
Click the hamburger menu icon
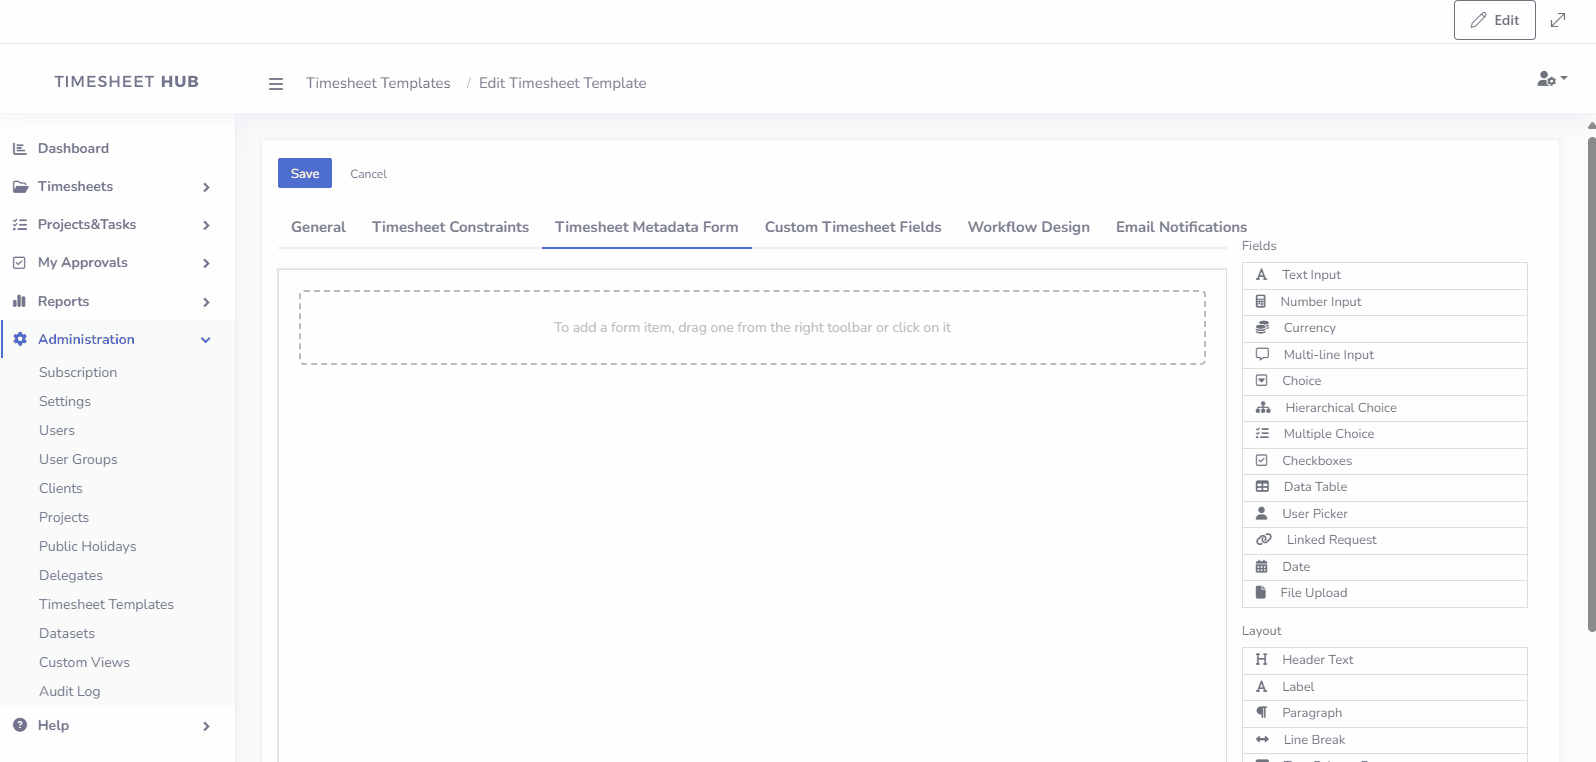[276, 84]
